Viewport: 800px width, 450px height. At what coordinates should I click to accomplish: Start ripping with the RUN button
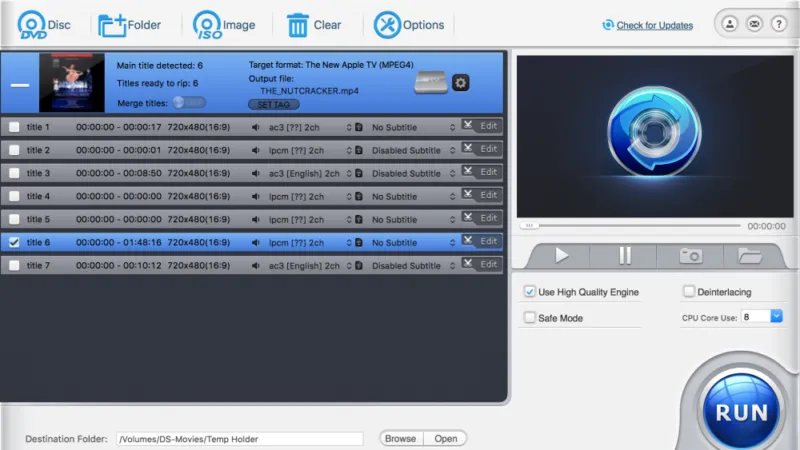point(741,411)
